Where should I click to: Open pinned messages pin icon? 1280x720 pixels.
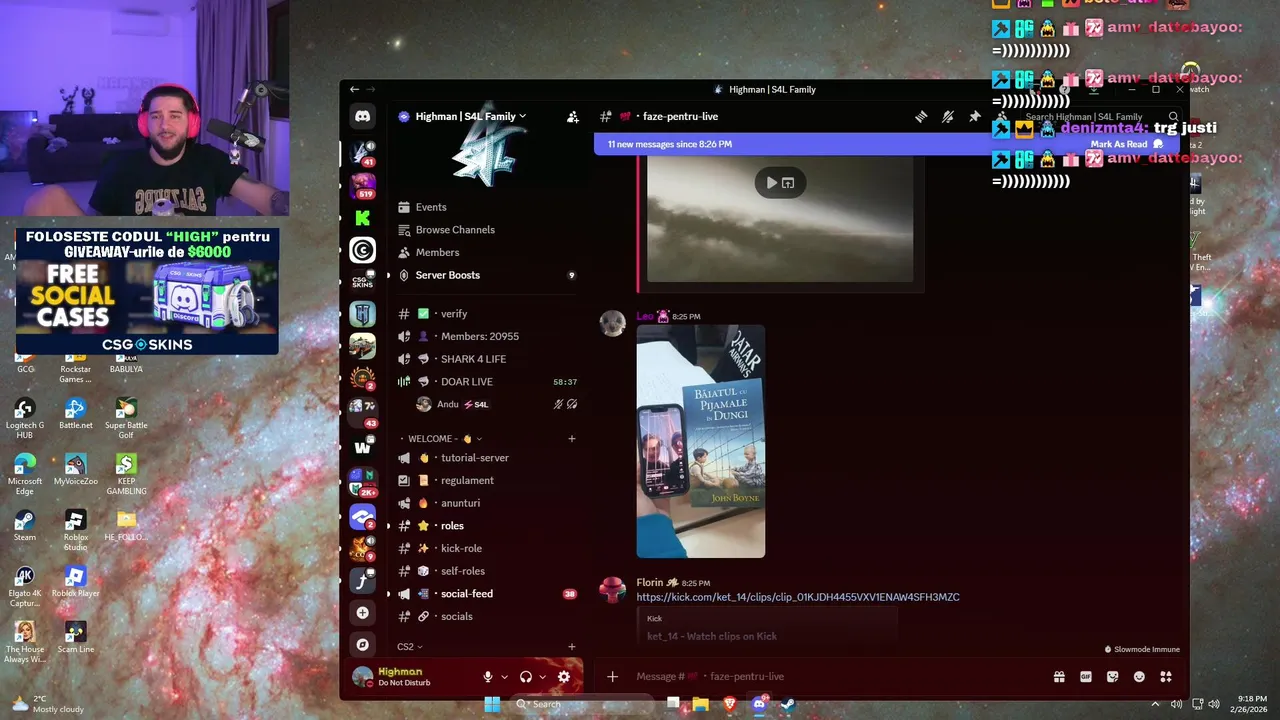pyautogui.click(x=975, y=117)
